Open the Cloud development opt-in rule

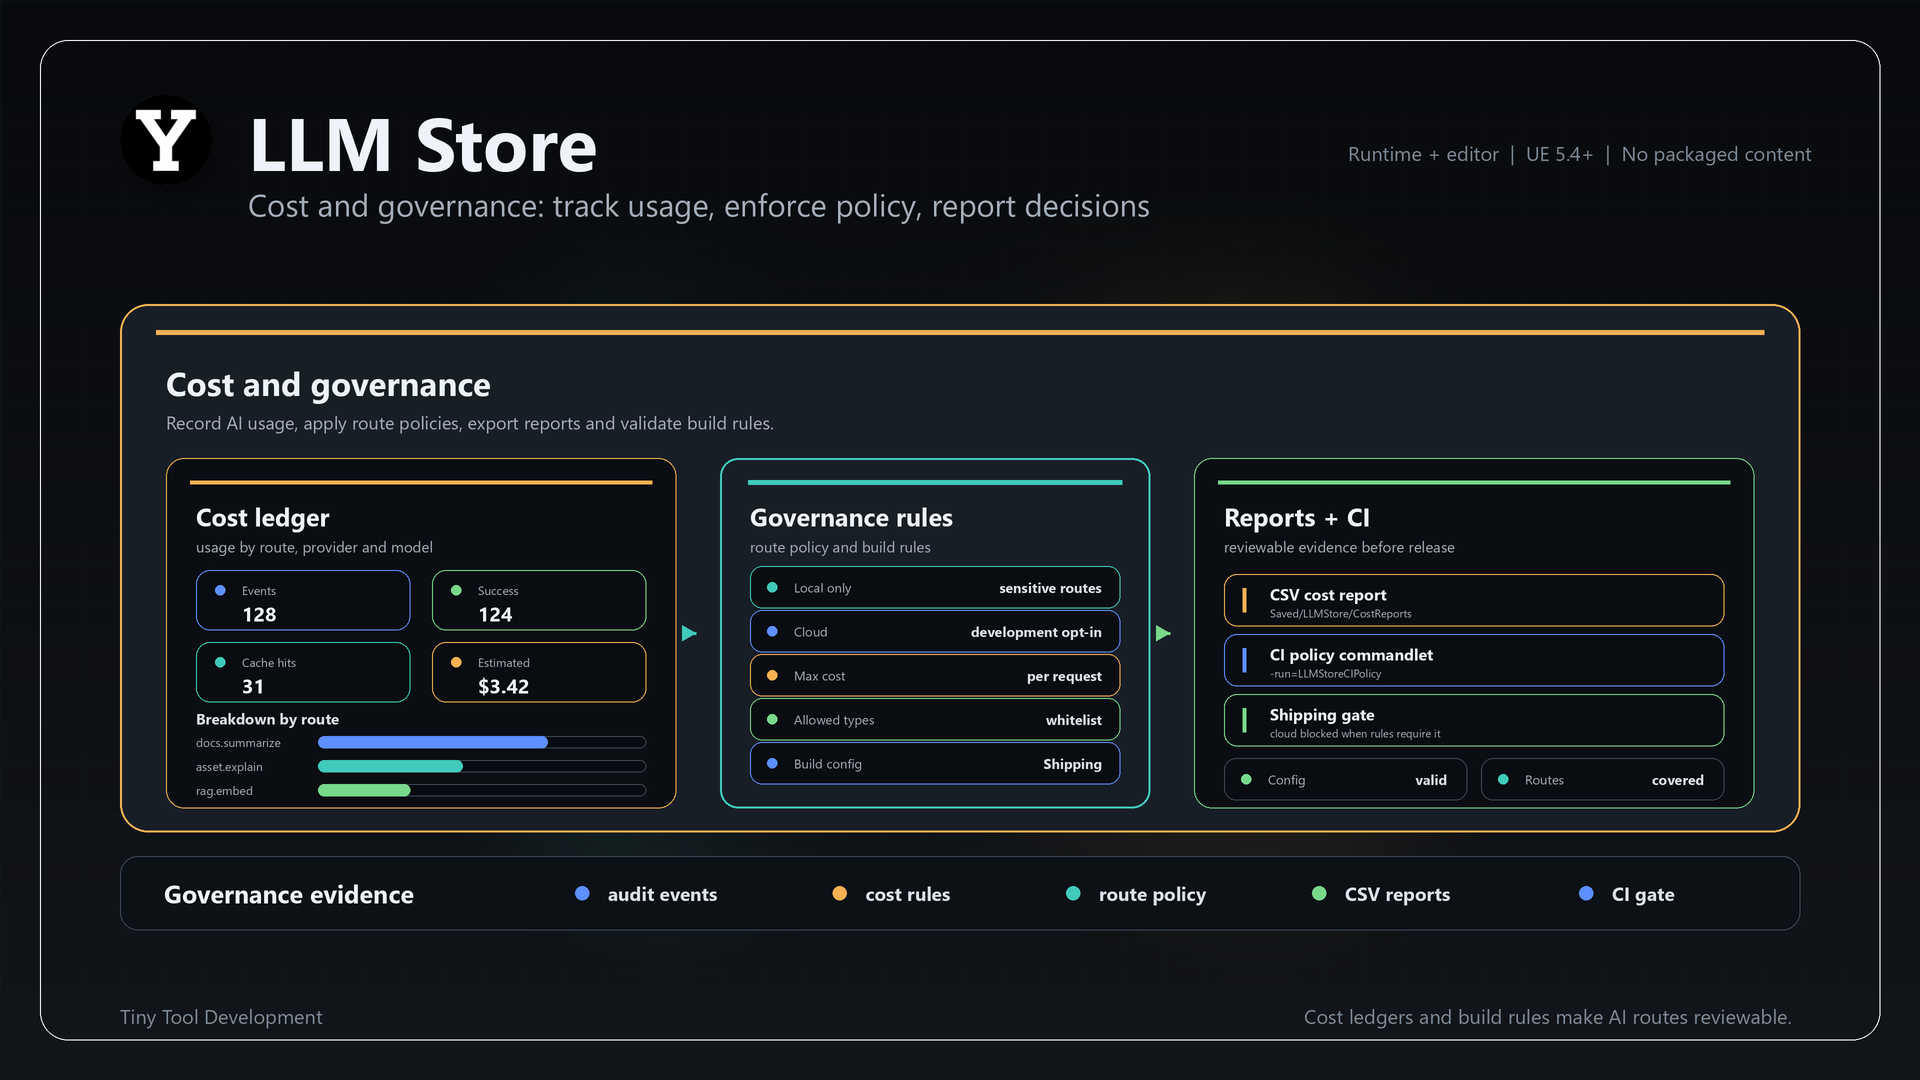935,632
